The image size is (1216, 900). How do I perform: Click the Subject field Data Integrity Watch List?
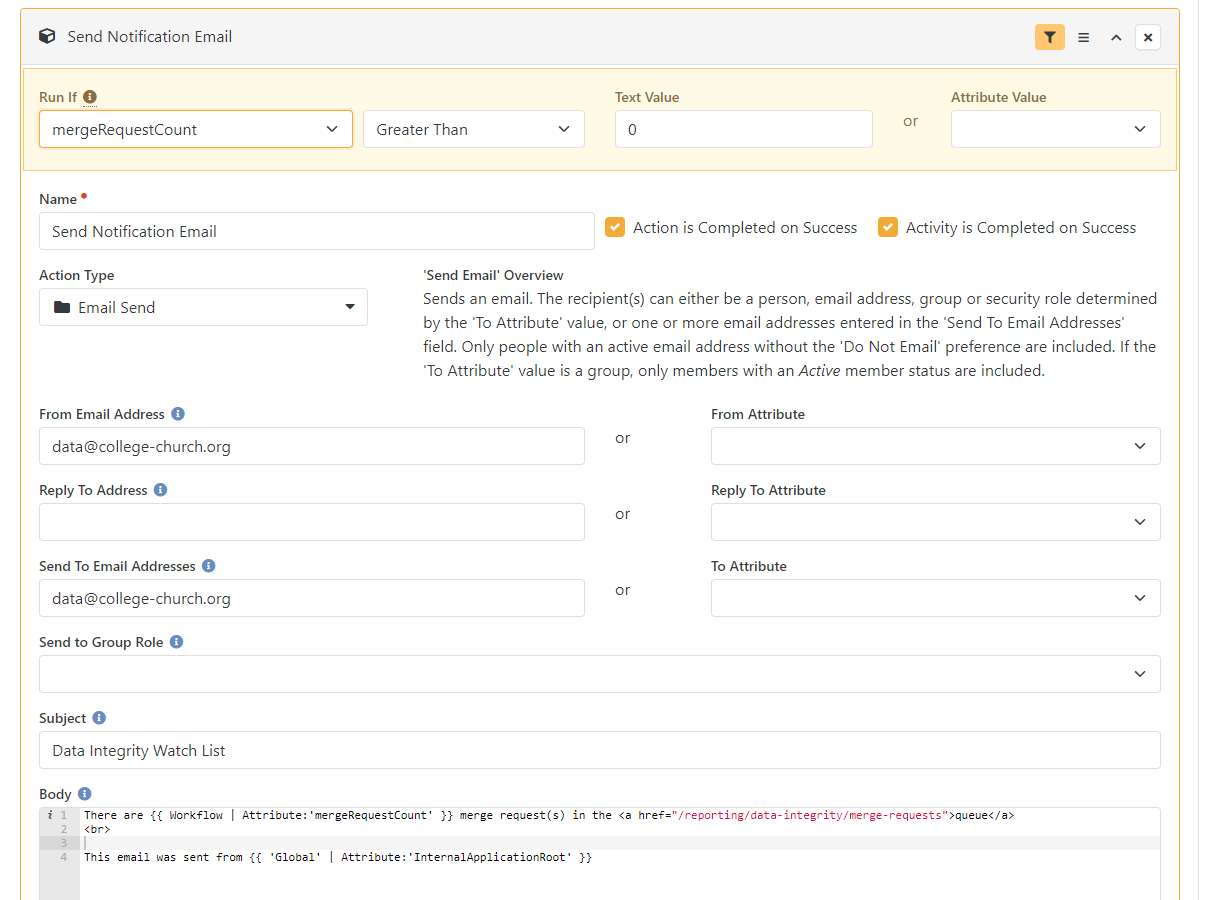point(600,750)
